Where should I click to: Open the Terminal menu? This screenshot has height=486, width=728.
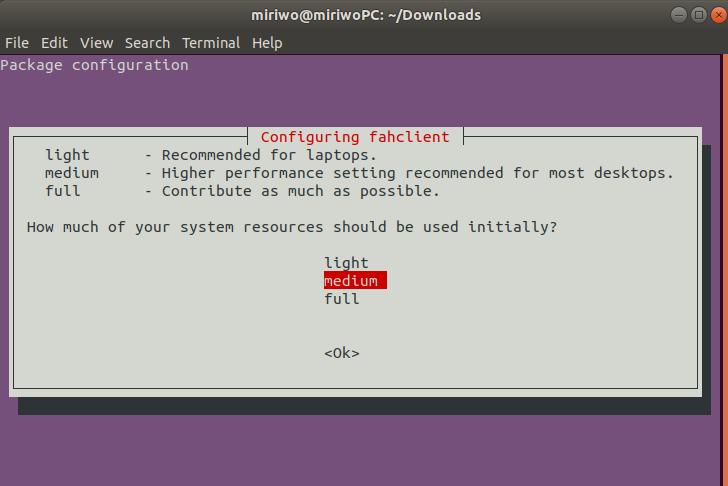pyautogui.click(x=211, y=43)
